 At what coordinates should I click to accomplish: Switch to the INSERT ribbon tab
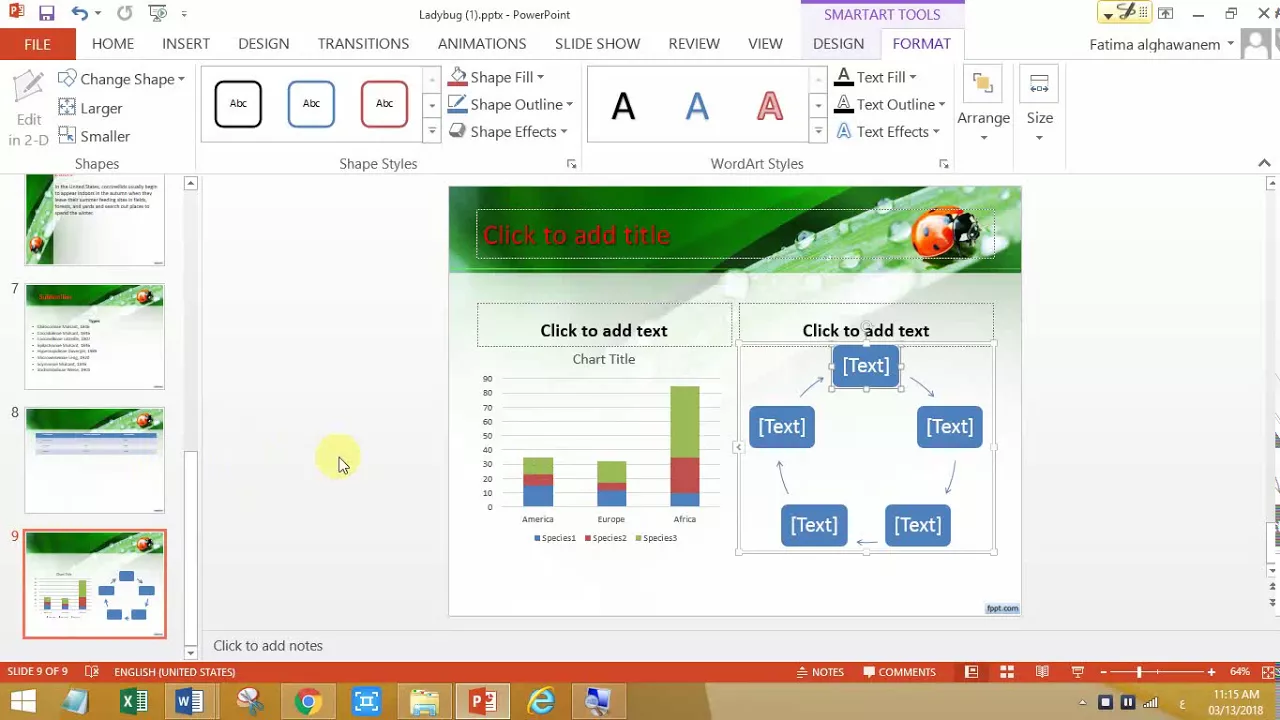tap(186, 44)
